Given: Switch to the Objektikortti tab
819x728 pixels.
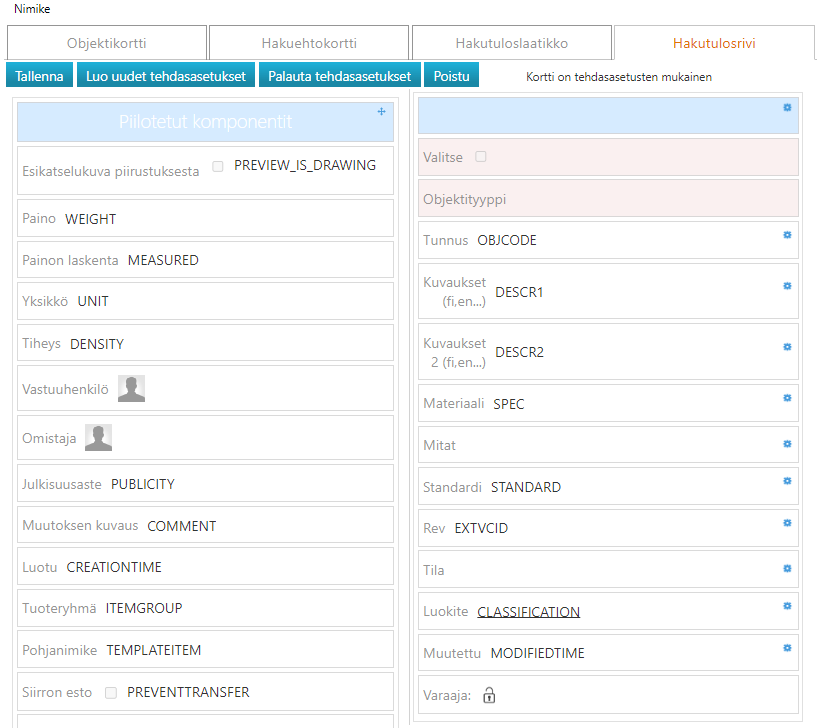Looking at the screenshot, I should point(107,43).
